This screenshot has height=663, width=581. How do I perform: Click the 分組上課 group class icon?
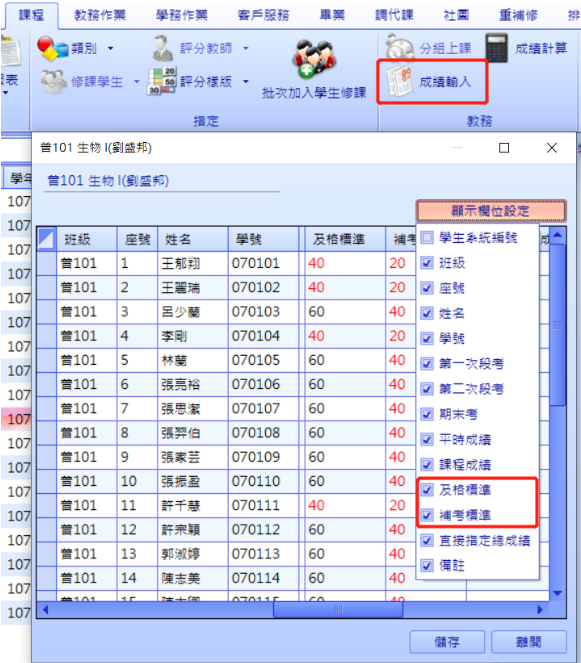tap(400, 48)
